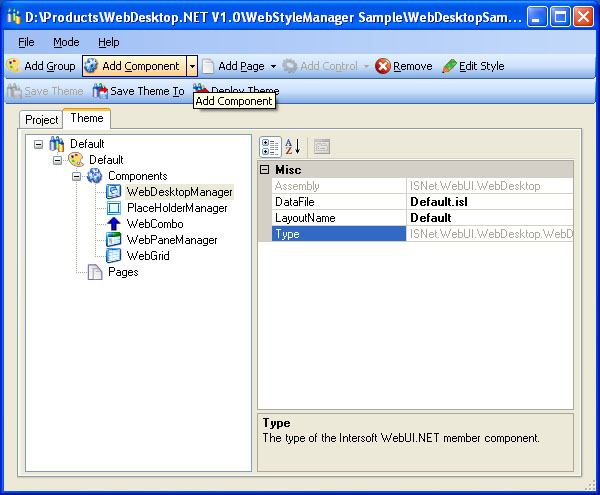Collapse the root Default tree node
The image size is (600, 495).
click(38, 144)
